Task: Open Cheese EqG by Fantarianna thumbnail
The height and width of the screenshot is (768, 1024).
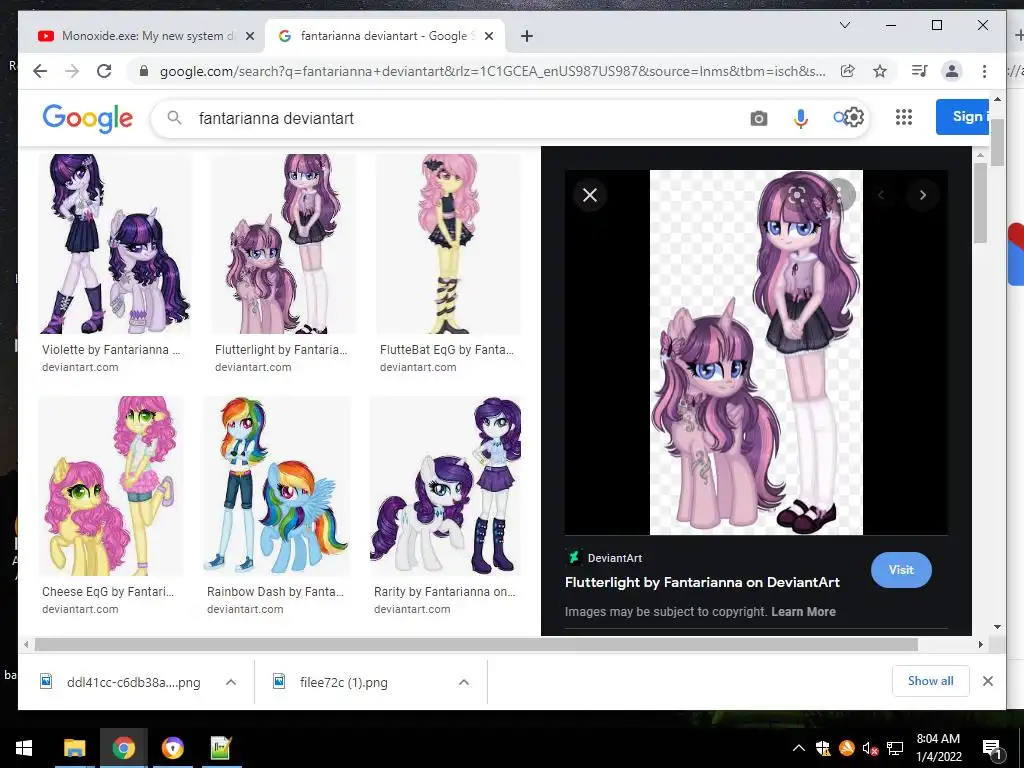Action: [110, 486]
